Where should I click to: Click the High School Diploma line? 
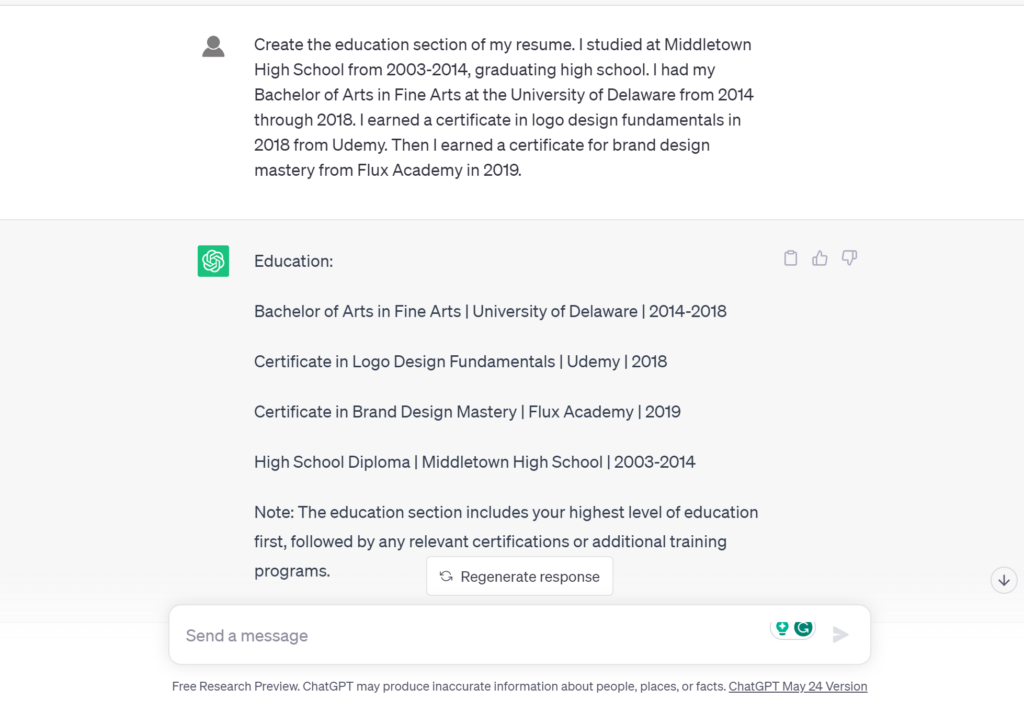(475, 462)
